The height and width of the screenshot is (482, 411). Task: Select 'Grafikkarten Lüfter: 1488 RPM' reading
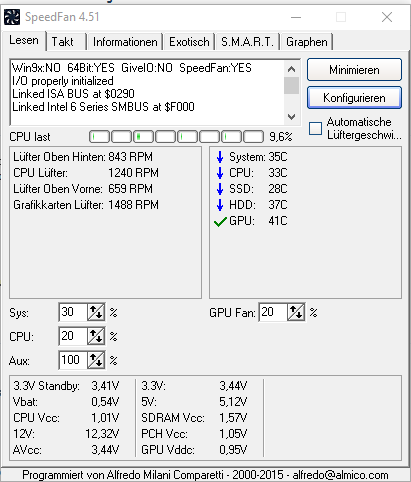pos(86,205)
